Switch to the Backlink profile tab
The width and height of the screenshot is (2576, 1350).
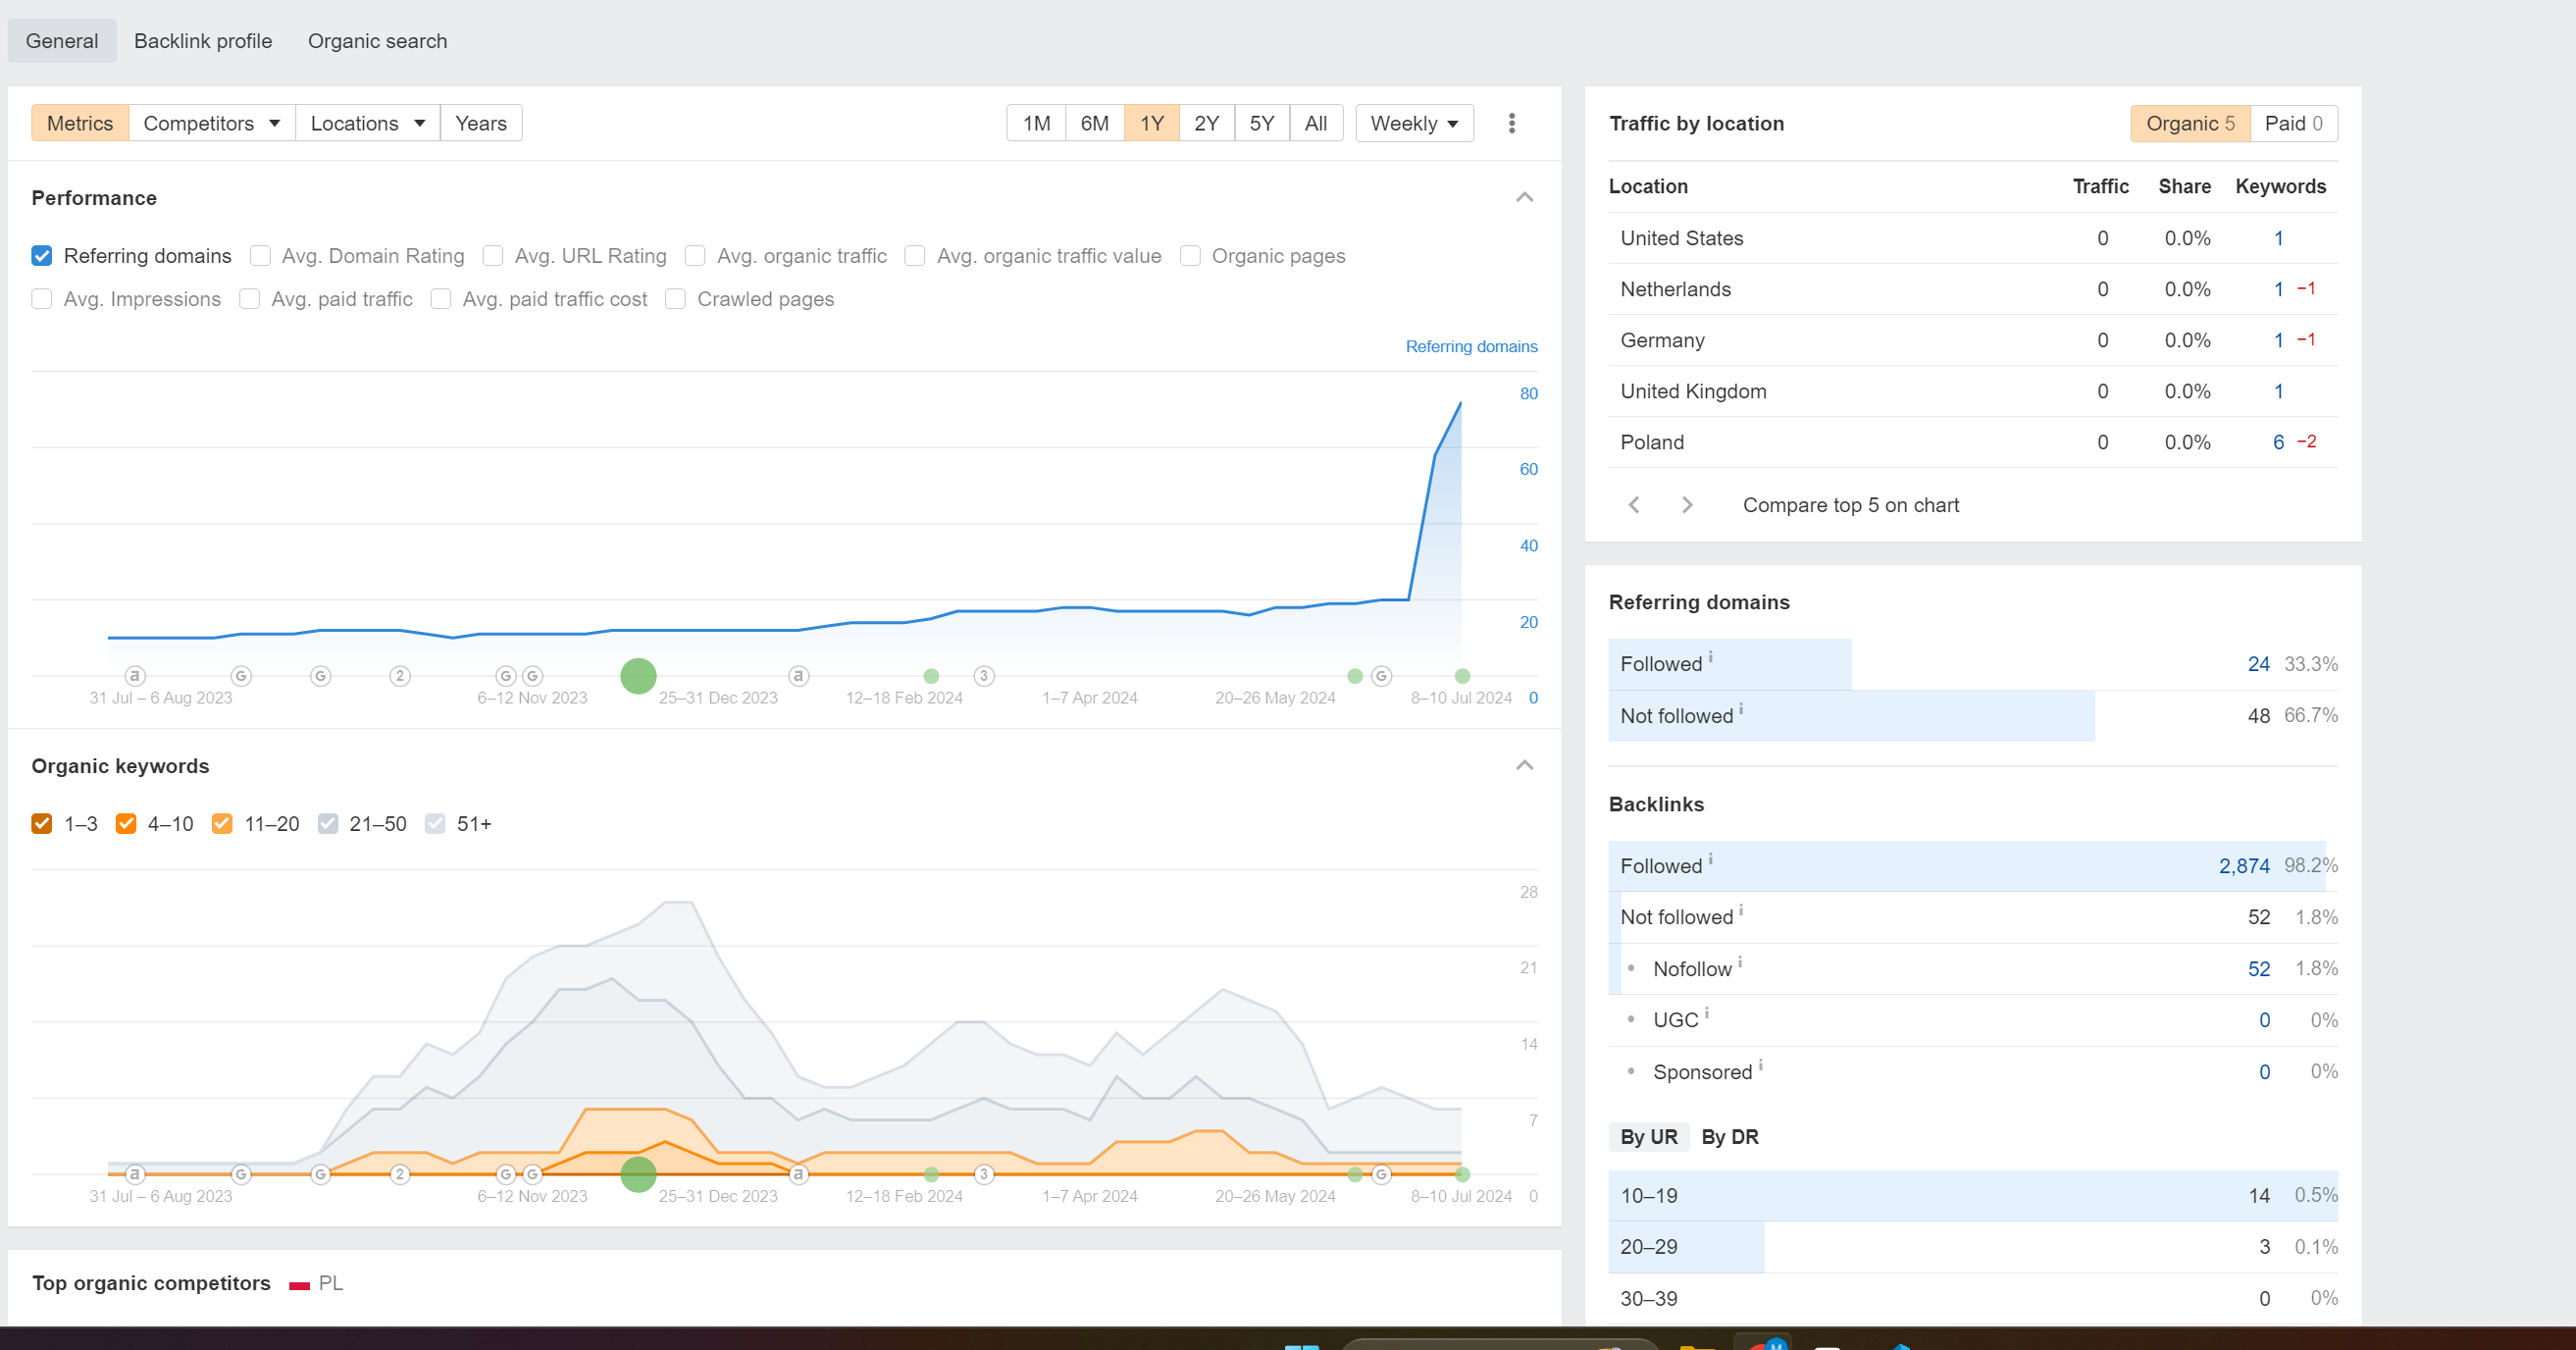203,41
